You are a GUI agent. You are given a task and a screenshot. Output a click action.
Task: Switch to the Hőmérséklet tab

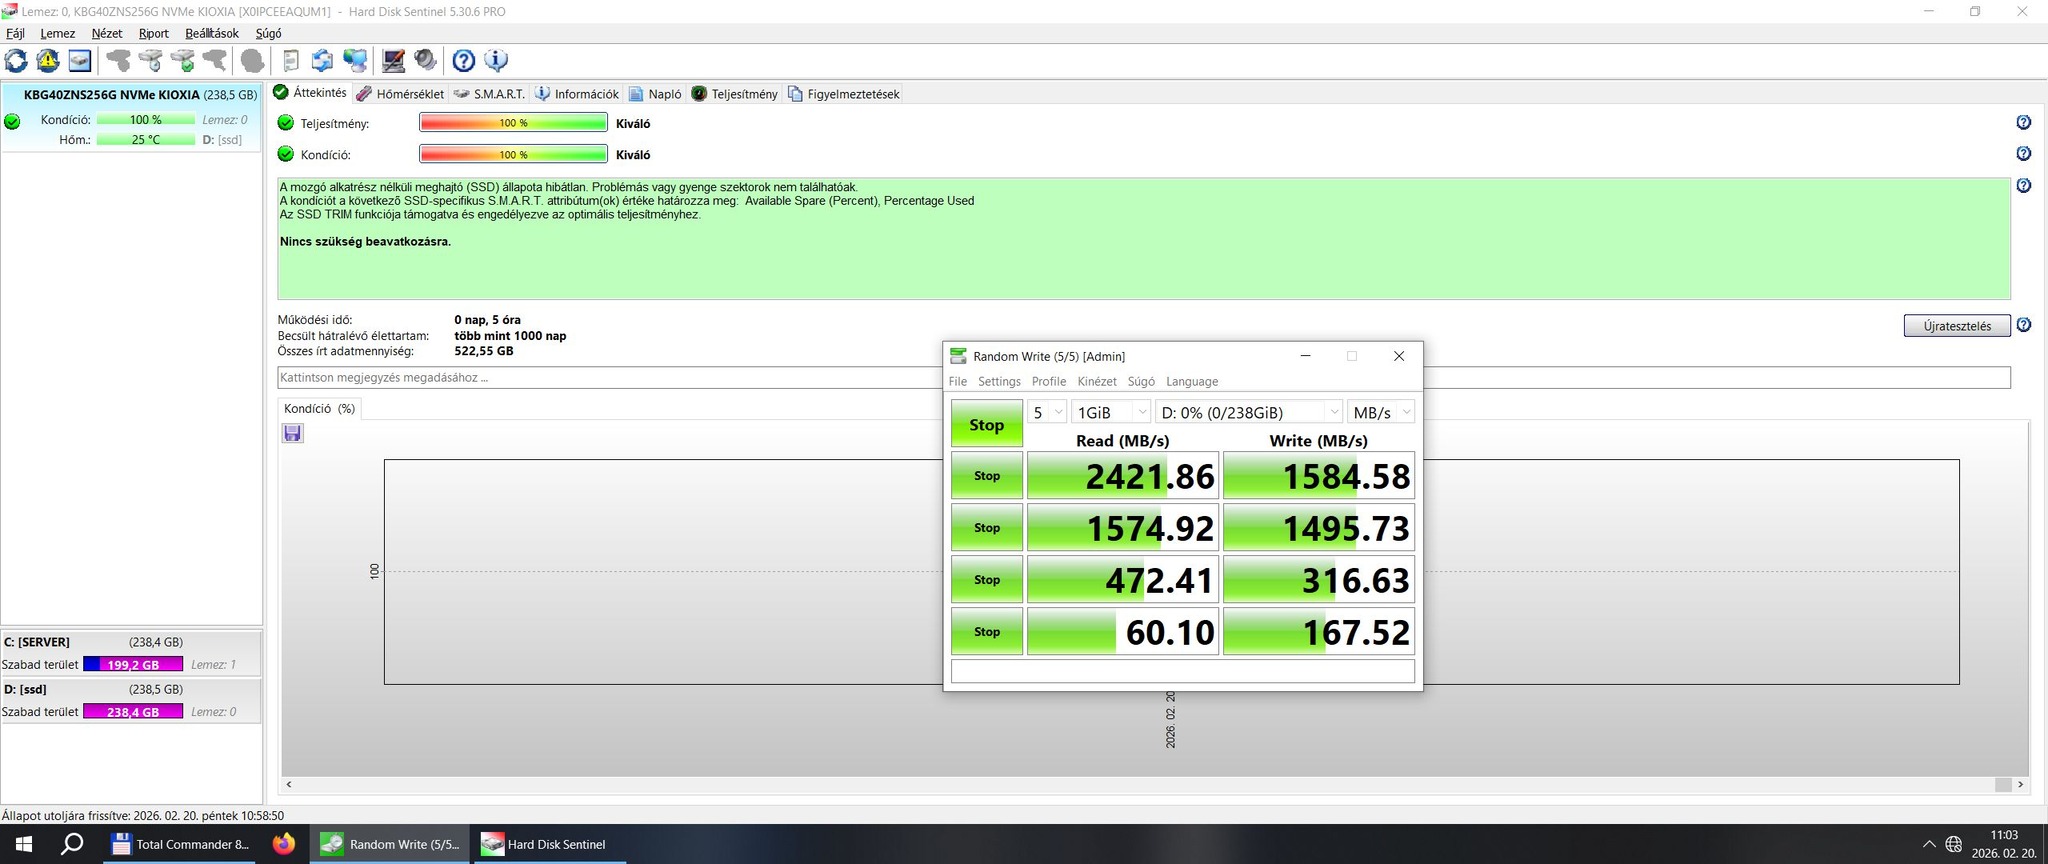pyautogui.click(x=400, y=94)
